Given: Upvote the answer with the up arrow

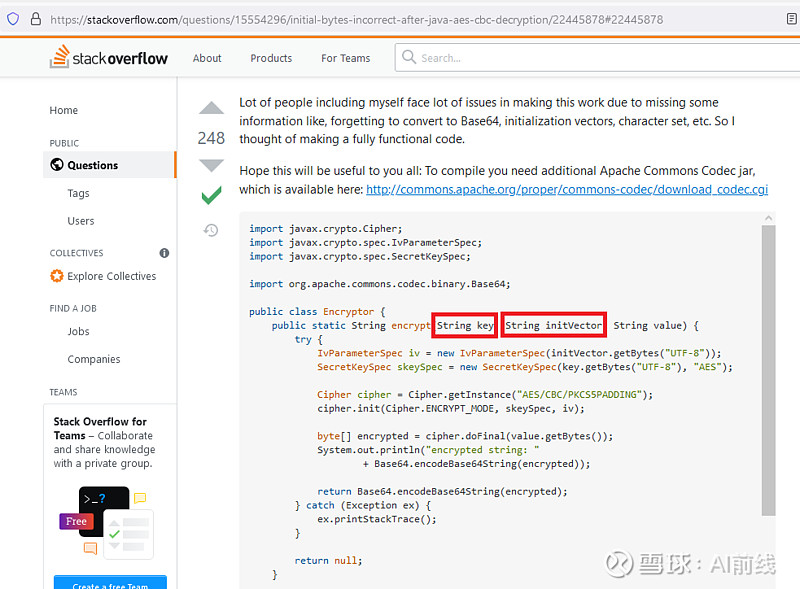Looking at the screenshot, I should click(211, 109).
